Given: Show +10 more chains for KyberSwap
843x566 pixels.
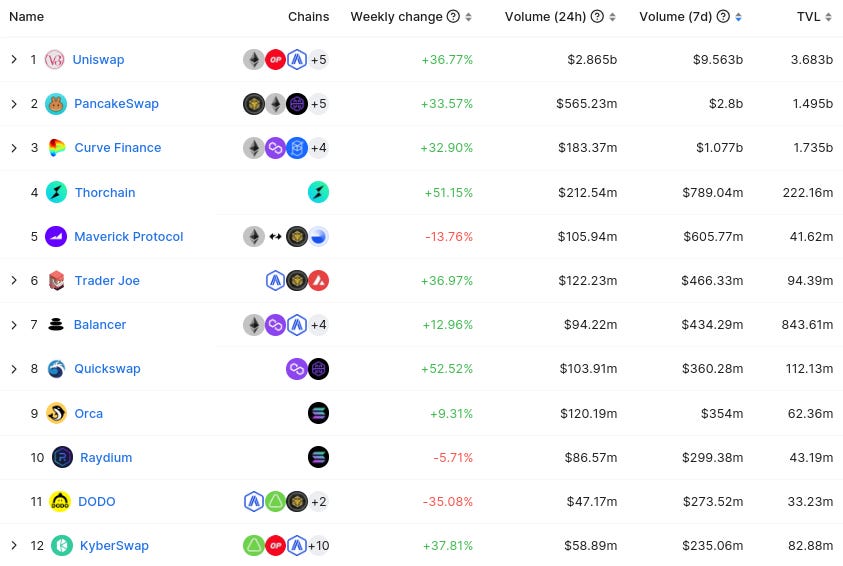Looking at the screenshot, I should 318,546.
